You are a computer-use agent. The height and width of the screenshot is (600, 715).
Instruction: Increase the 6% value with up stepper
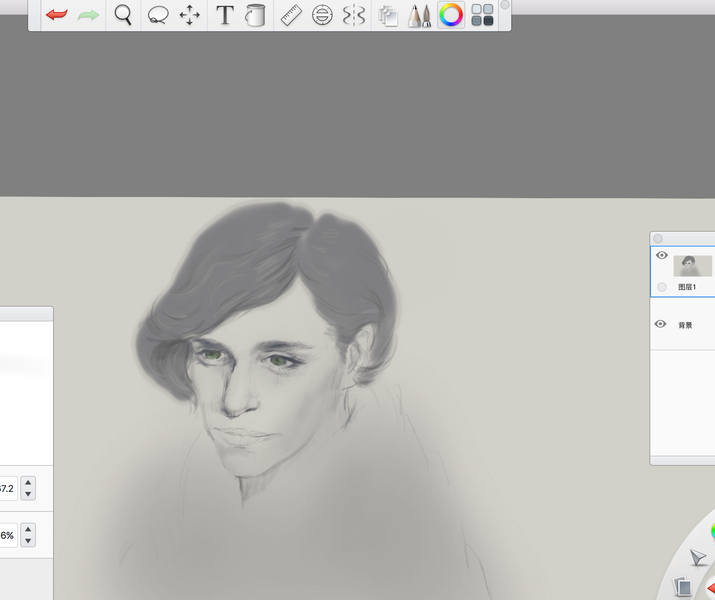coord(28,529)
